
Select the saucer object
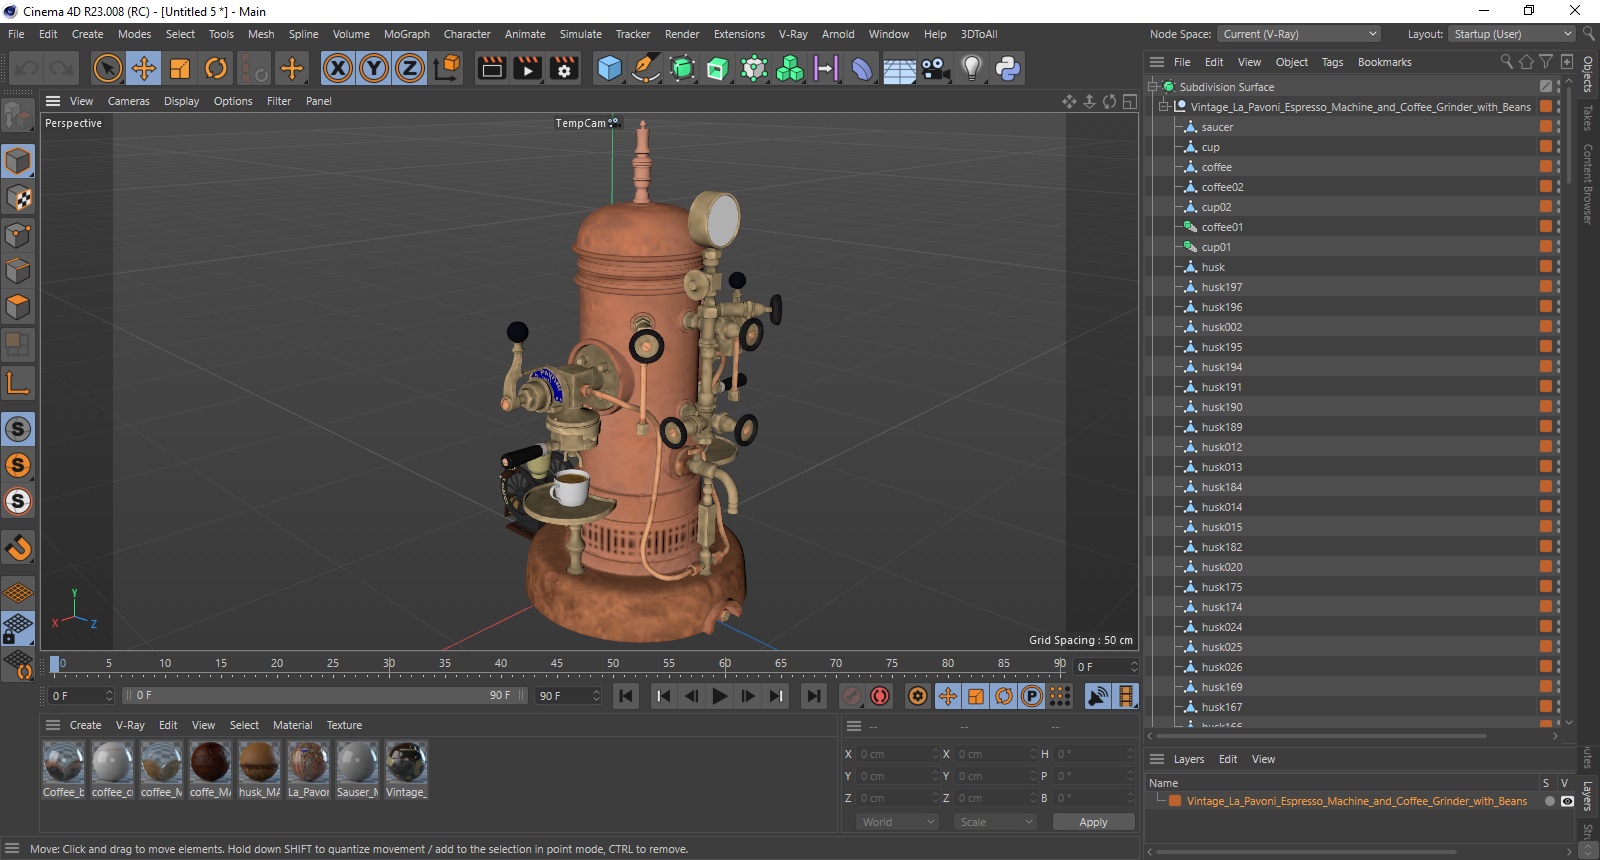coord(1217,127)
